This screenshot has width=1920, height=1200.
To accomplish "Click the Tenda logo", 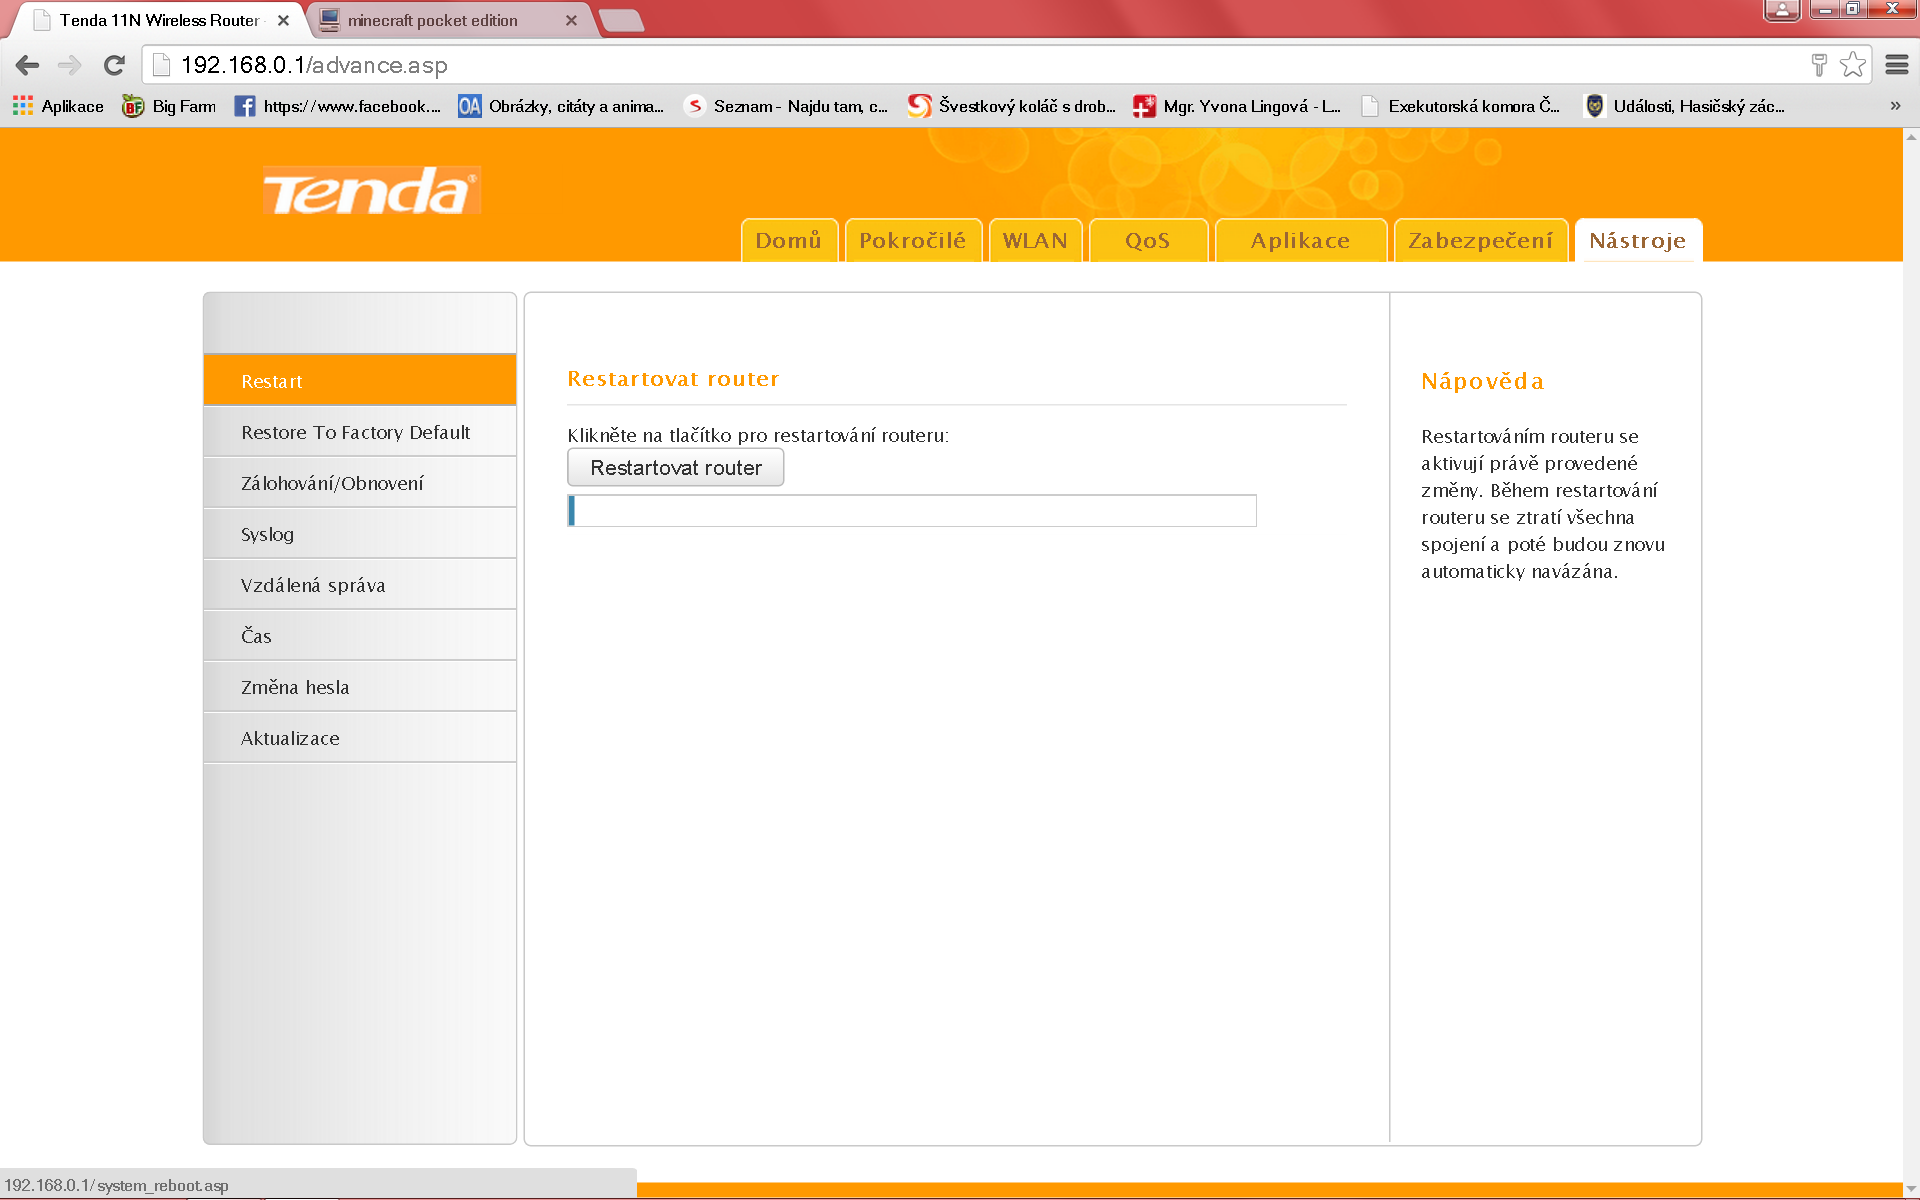I will click(x=371, y=191).
